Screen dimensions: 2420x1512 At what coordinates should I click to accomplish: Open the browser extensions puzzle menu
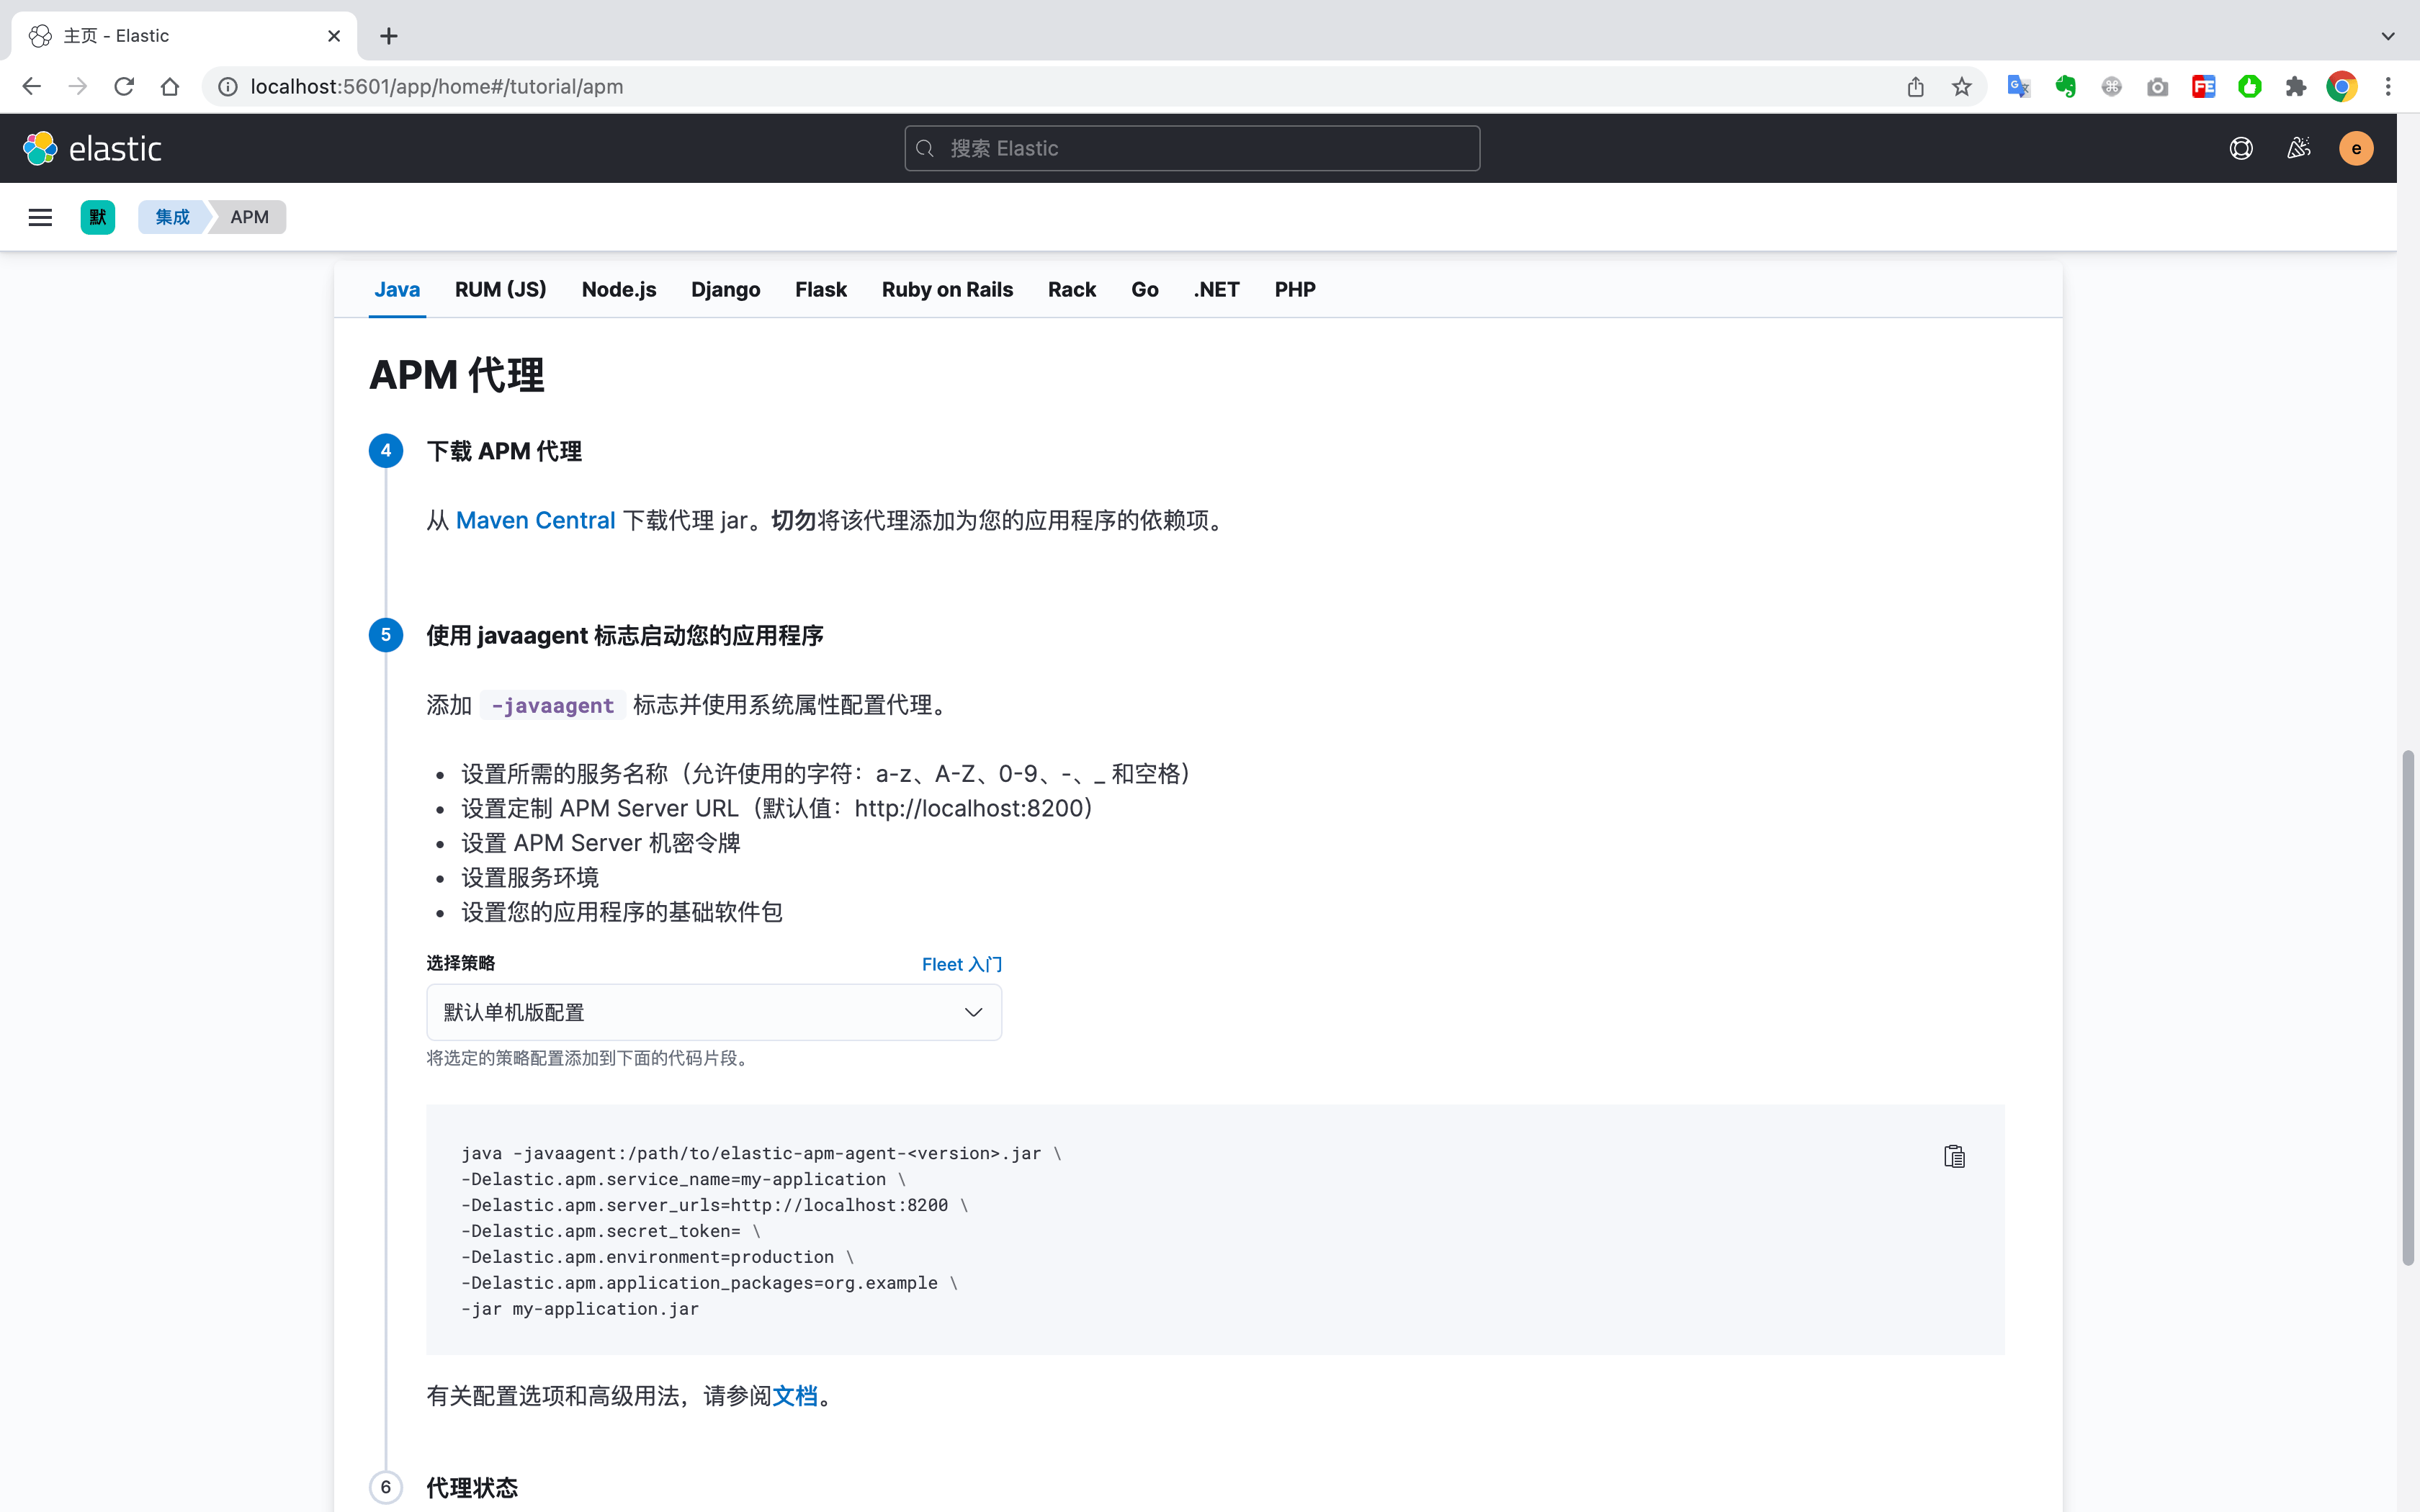click(2295, 87)
